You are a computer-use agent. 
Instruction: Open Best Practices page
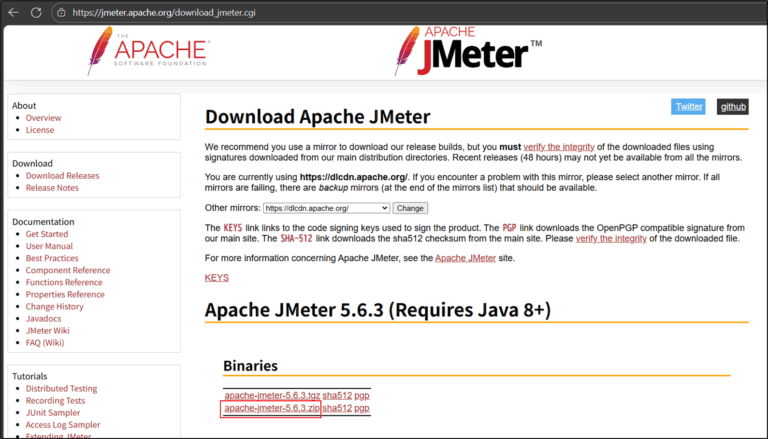(52, 258)
